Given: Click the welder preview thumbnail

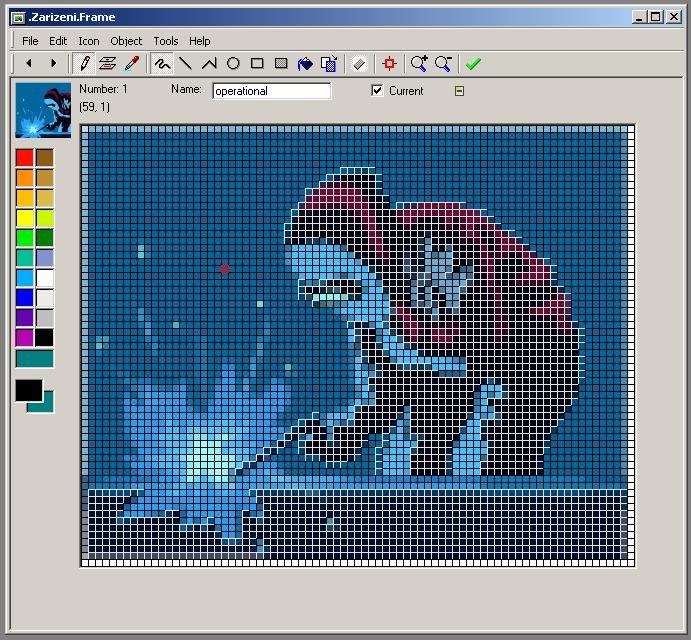Looking at the screenshot, I should tap(43, 110).
